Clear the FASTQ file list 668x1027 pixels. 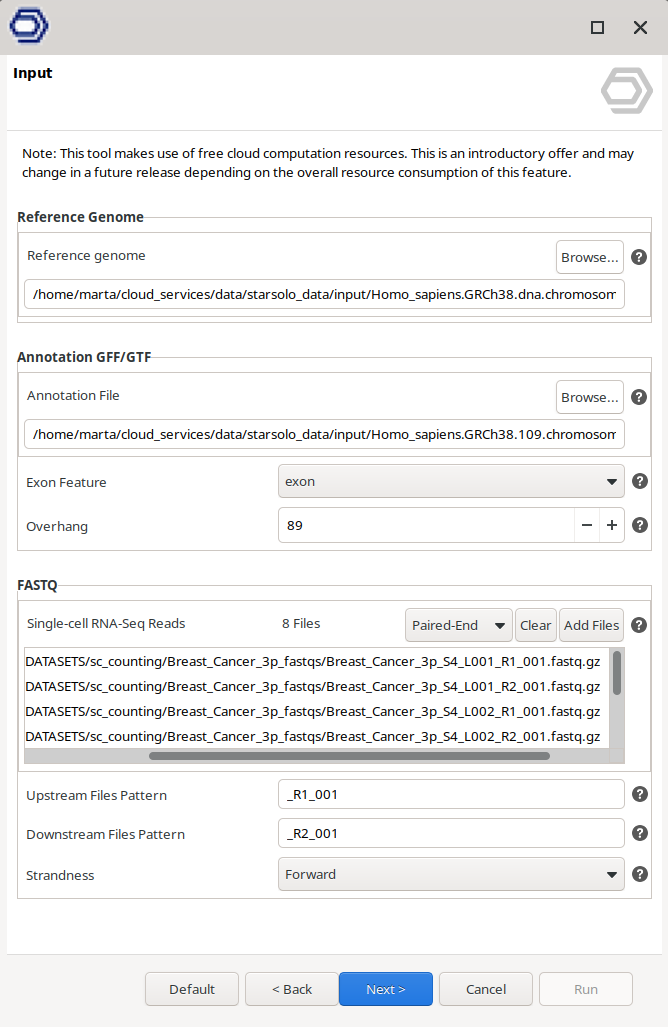(x=535, y=625)
